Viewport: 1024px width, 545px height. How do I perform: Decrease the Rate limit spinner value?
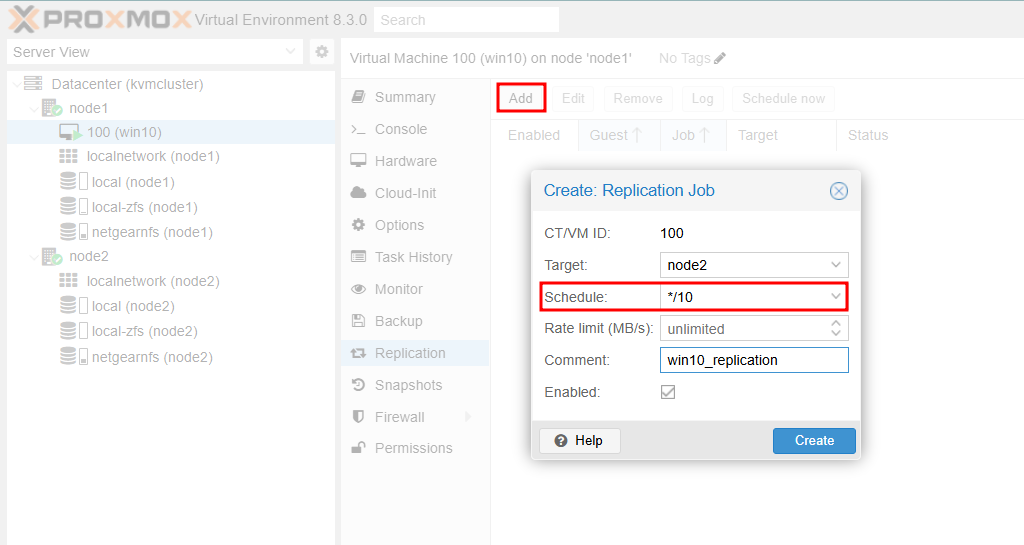[835, 333]
